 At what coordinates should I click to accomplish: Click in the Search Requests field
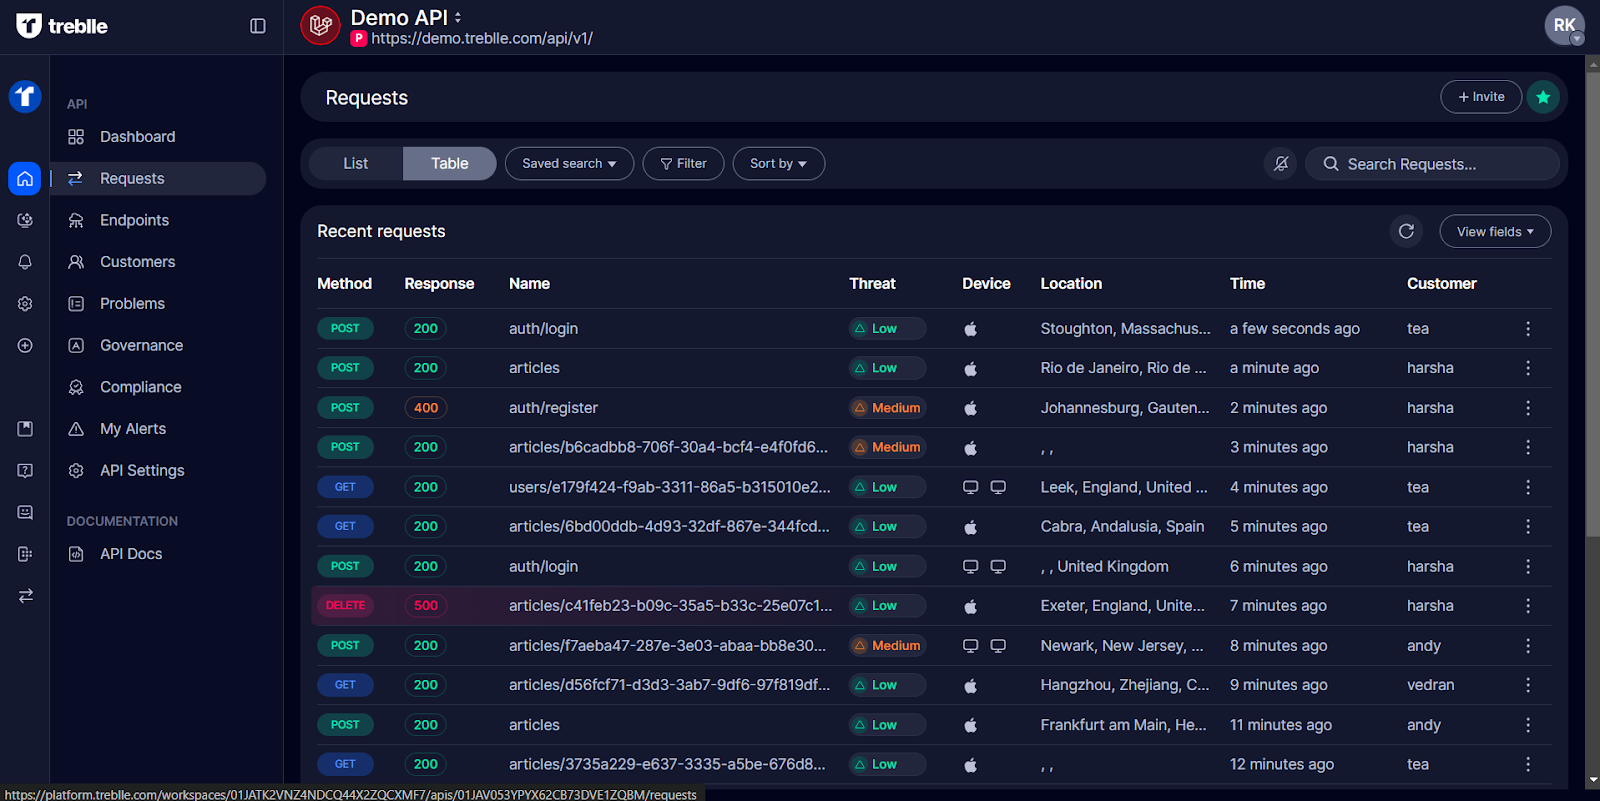pyautogui.click(x=1432, y=164)
